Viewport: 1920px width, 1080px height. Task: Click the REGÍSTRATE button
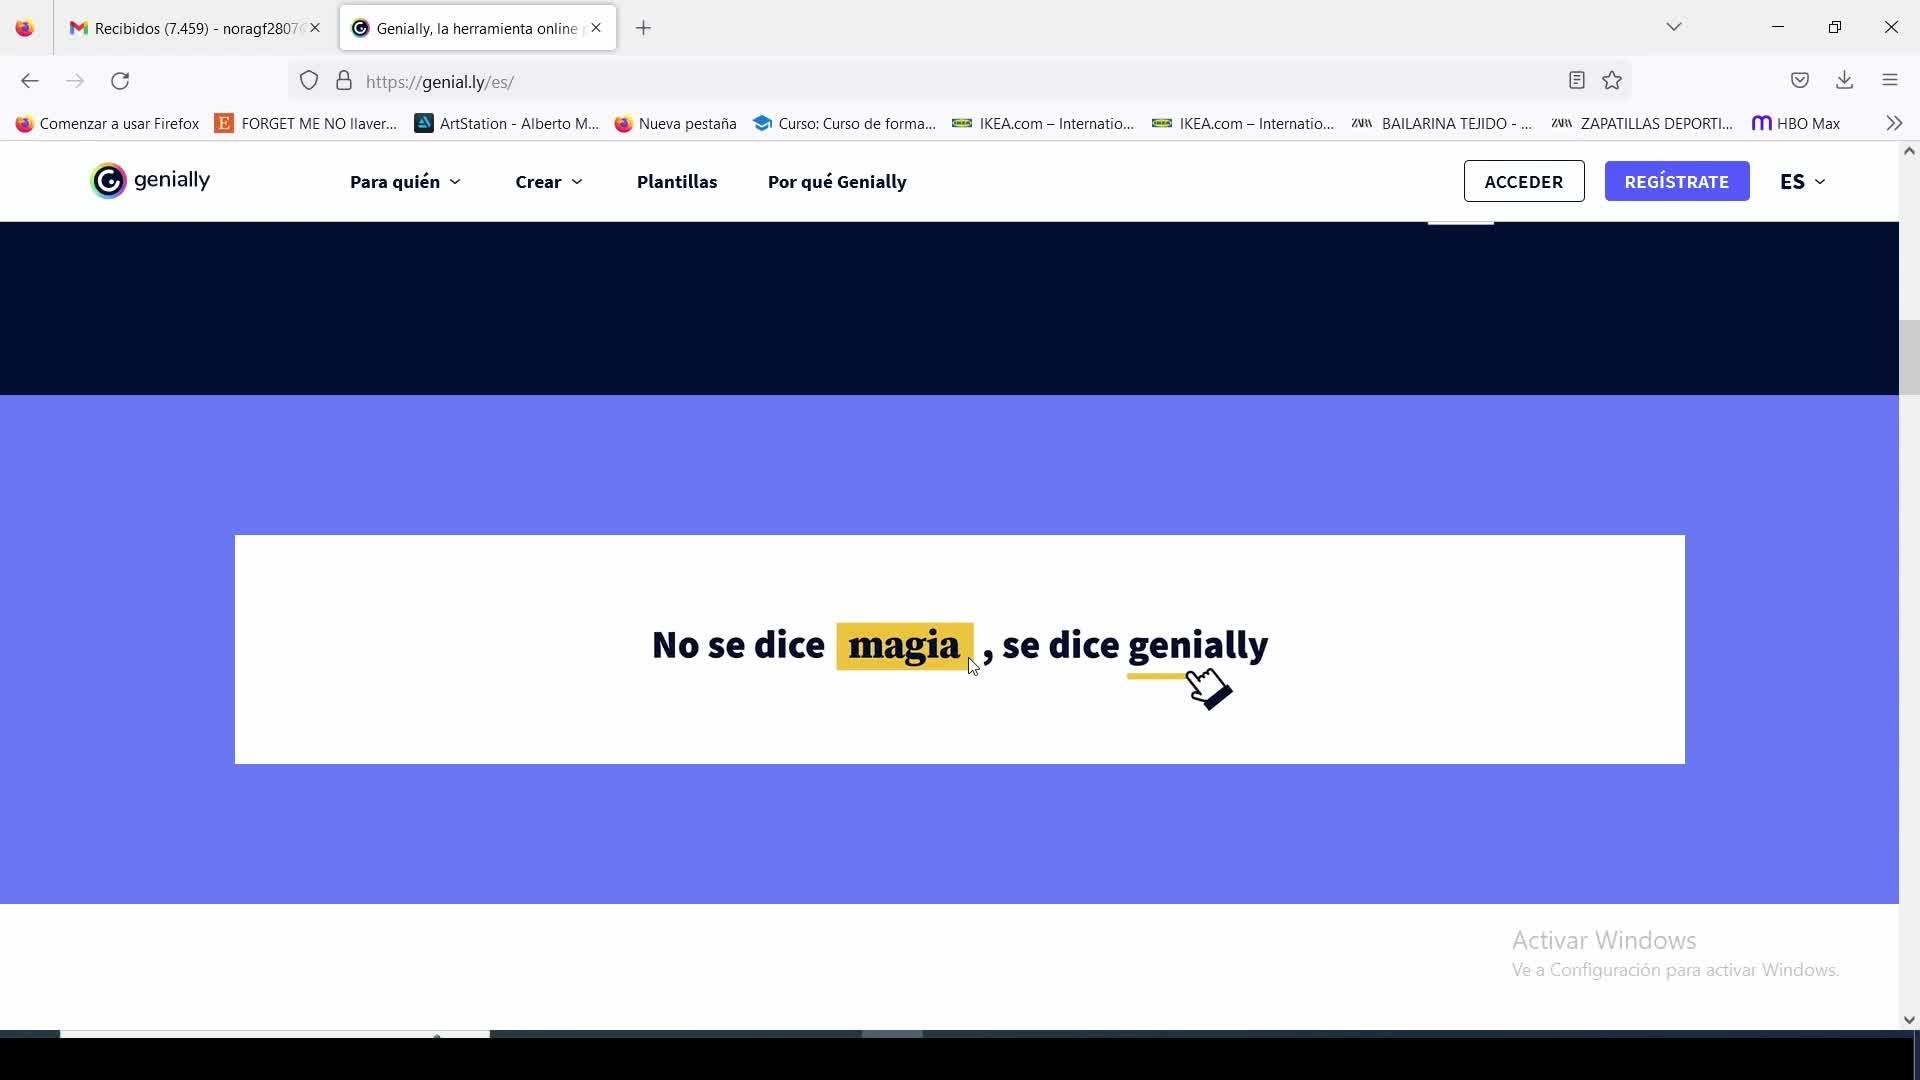[1676, 181]
